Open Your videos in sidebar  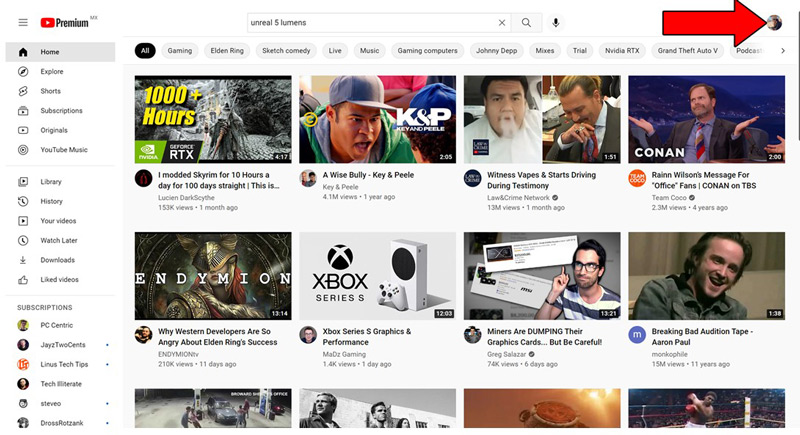60,221
